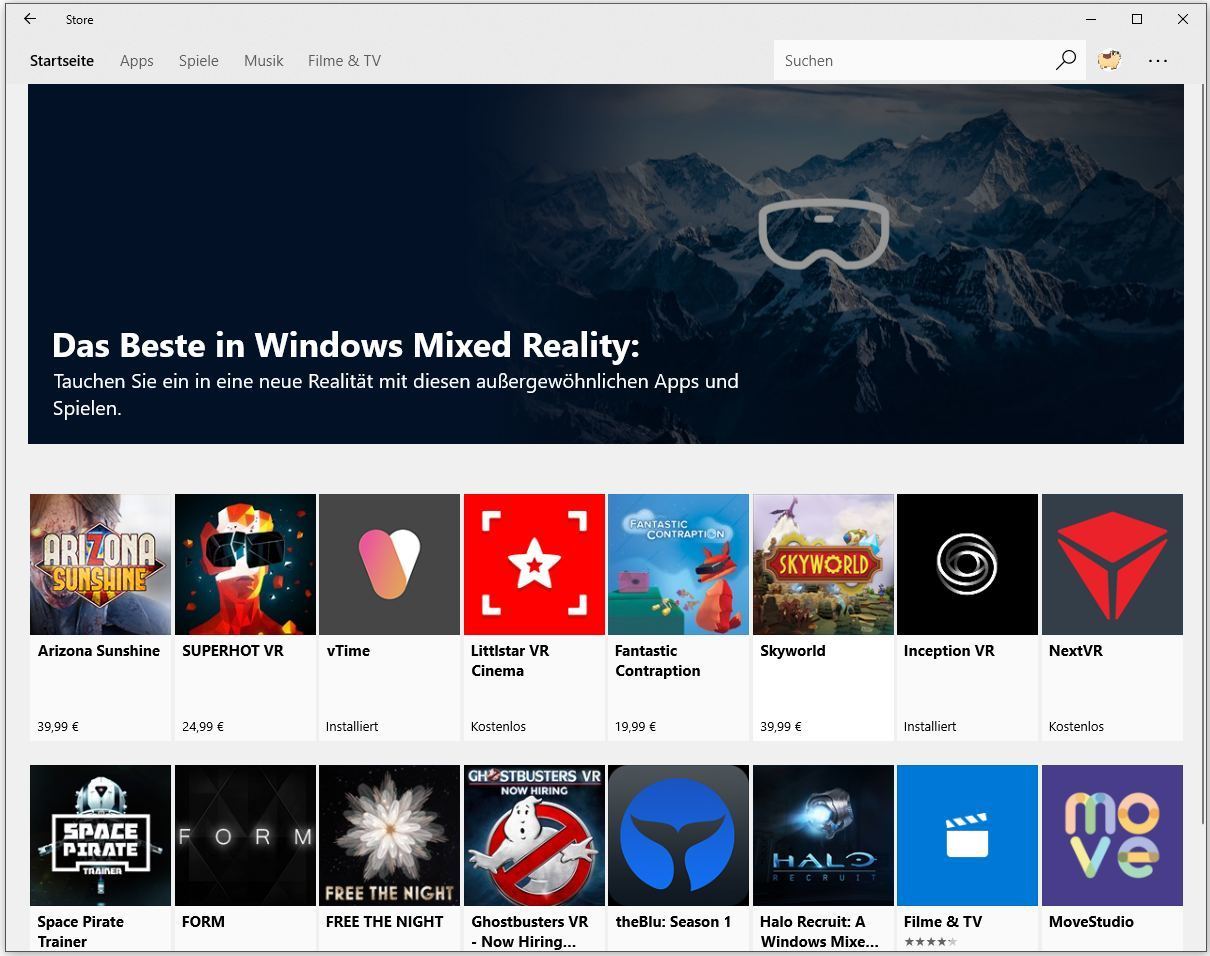Click the back arrow in title bar
The image size is (1210, 956).
pos(30,19)
